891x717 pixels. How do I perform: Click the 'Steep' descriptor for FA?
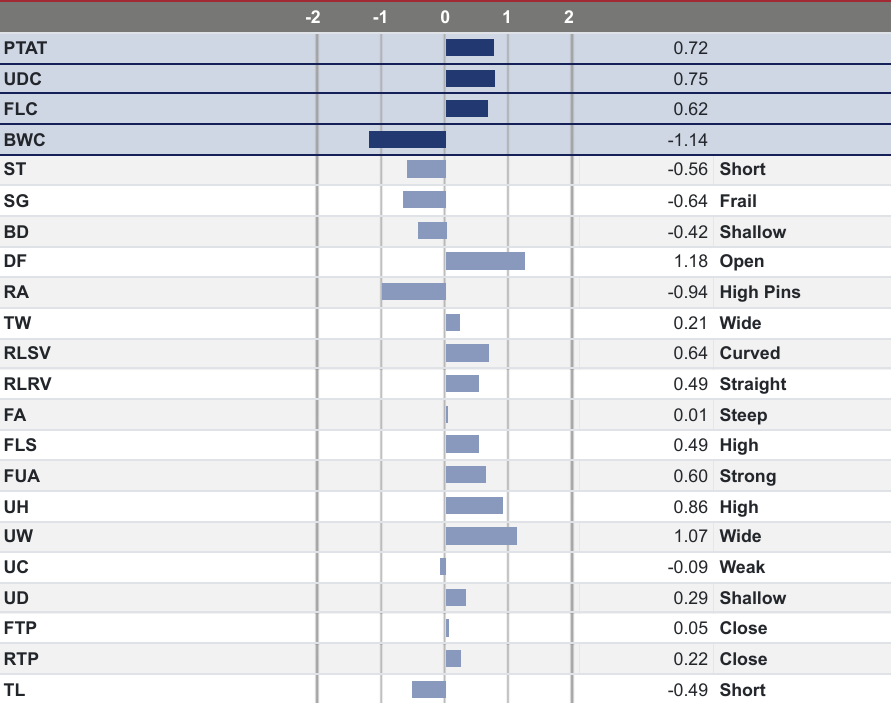pos(743,415)
